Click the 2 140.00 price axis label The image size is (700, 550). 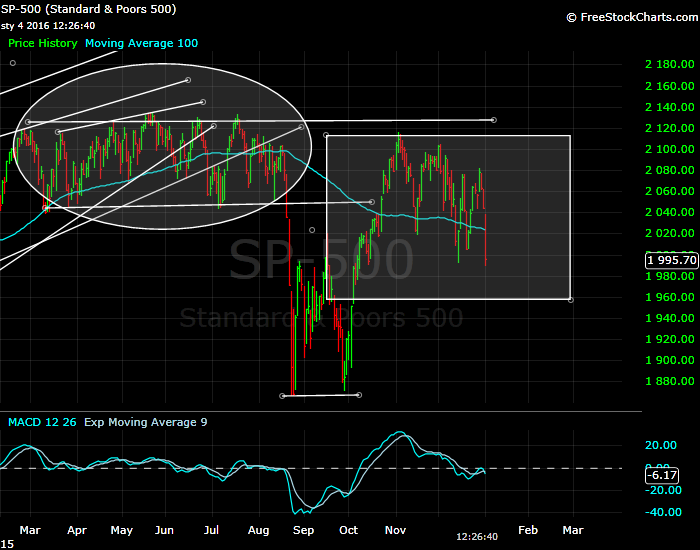pyautogui.click(x=670, y=107)
